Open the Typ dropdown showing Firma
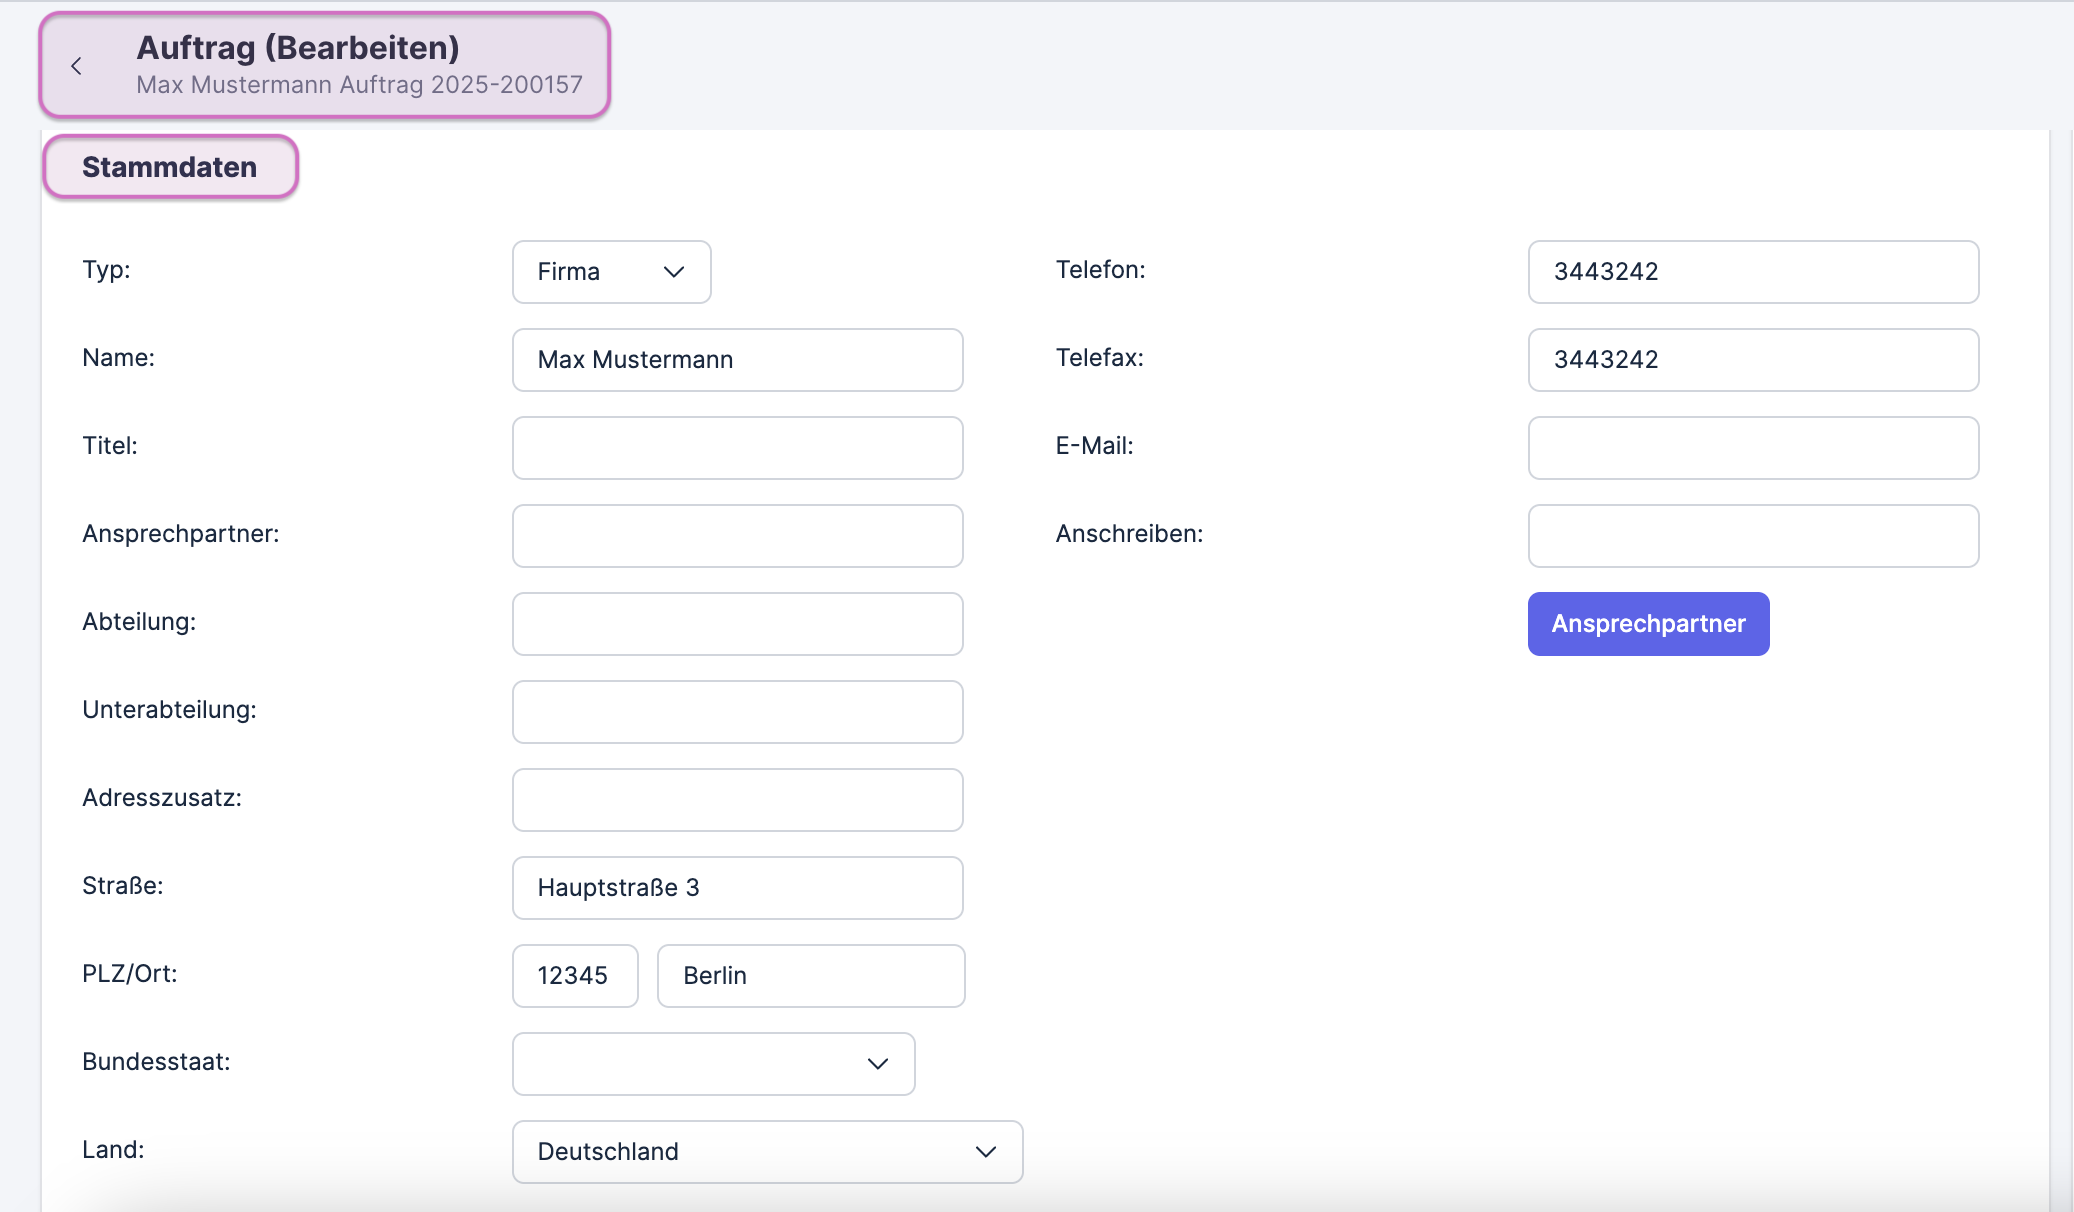This screenshot has width=2074, height=1212. tap(611, 272)
